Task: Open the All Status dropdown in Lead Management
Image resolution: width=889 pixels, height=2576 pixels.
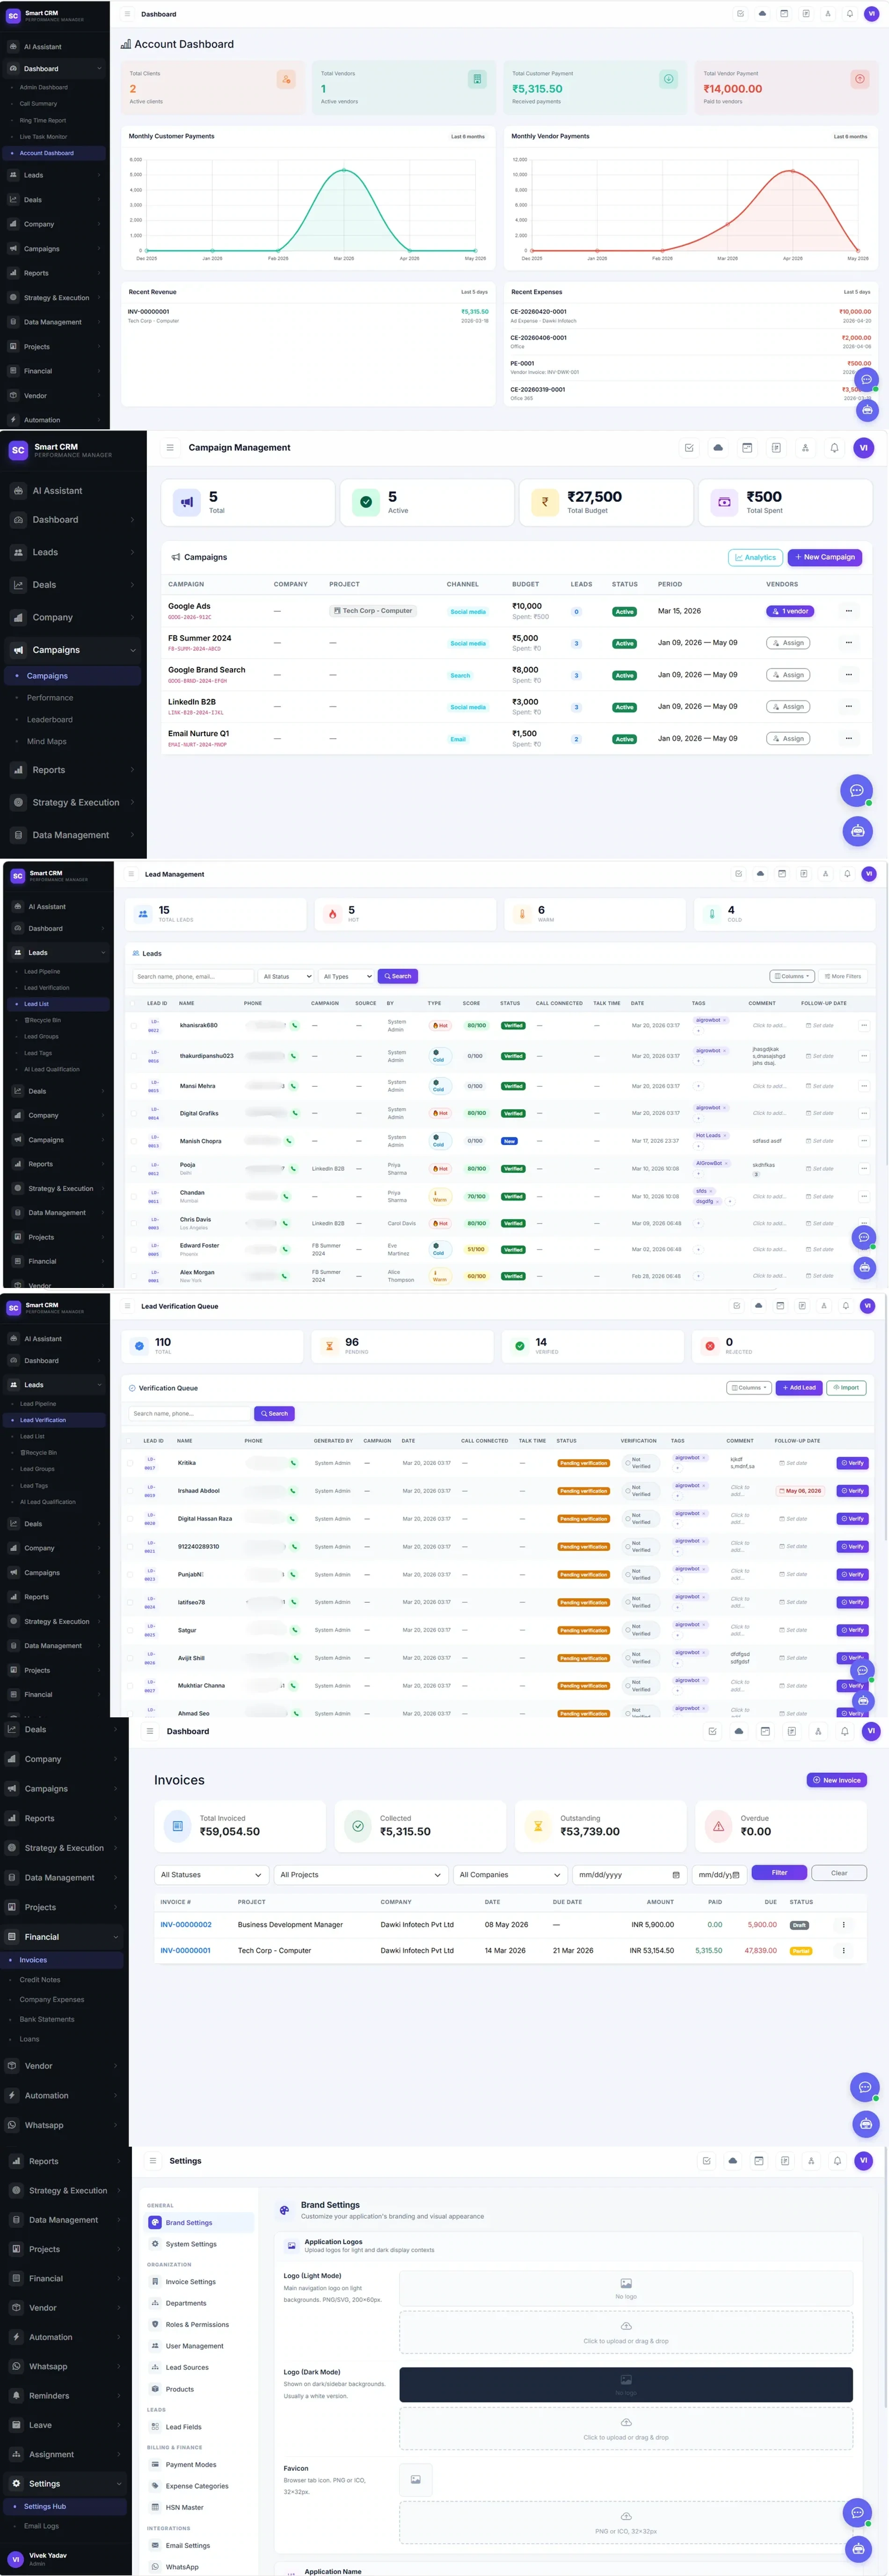Action: 287,976
